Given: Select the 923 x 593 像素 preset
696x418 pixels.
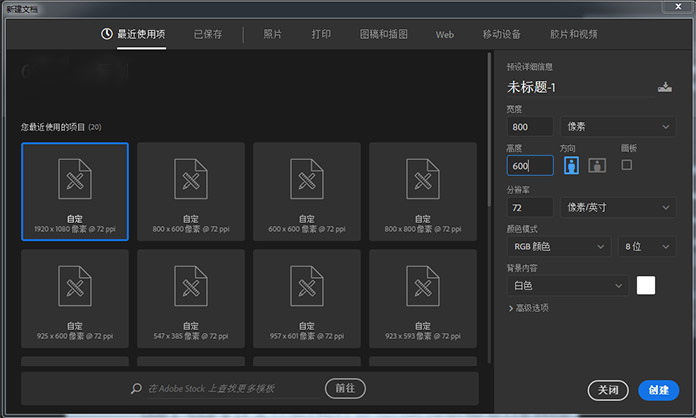Looking at the screenshot, I should tap(423, 299).
